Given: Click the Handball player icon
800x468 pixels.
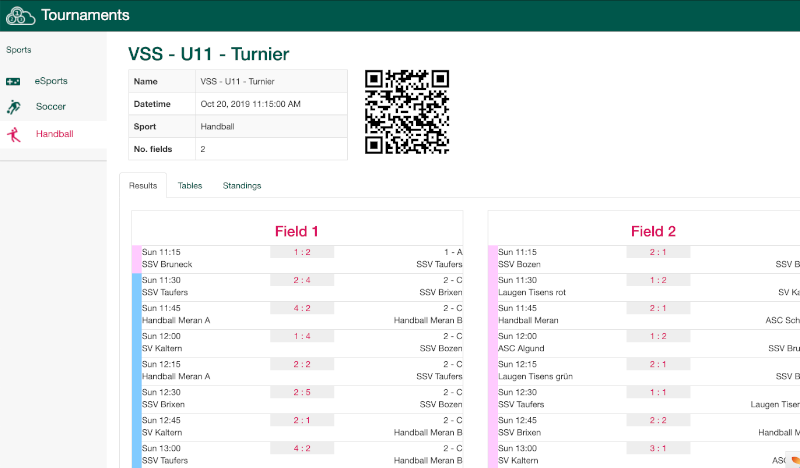Looking at the screenshot, I should [14, 134].
